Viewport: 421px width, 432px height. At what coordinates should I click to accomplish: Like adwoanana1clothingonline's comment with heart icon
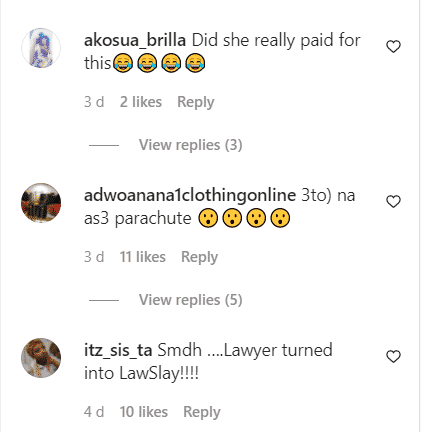click(x=393, y=202)
